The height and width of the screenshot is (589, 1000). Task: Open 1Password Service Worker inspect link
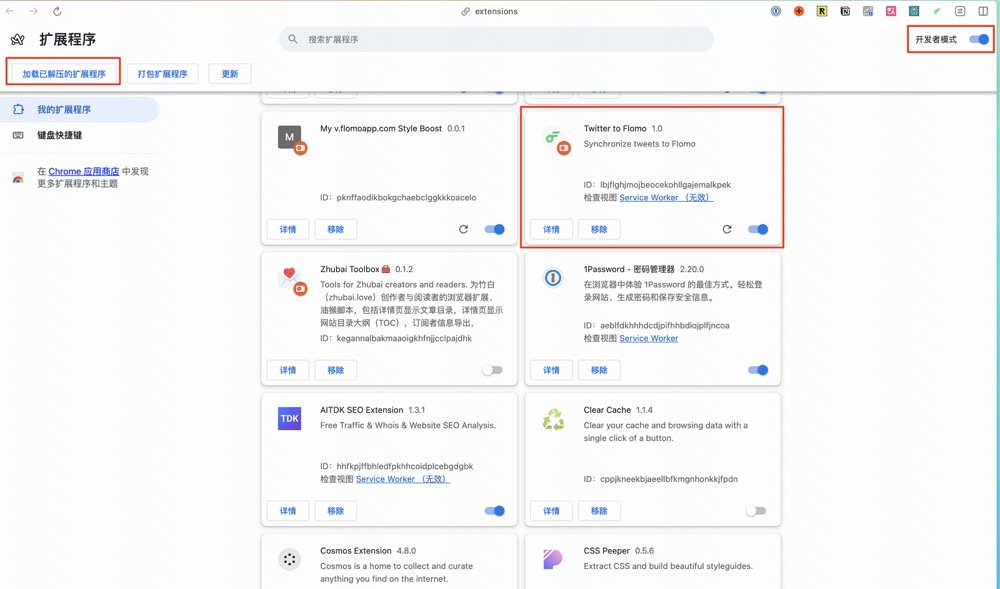pyautogui.click(x=649, y=338)
